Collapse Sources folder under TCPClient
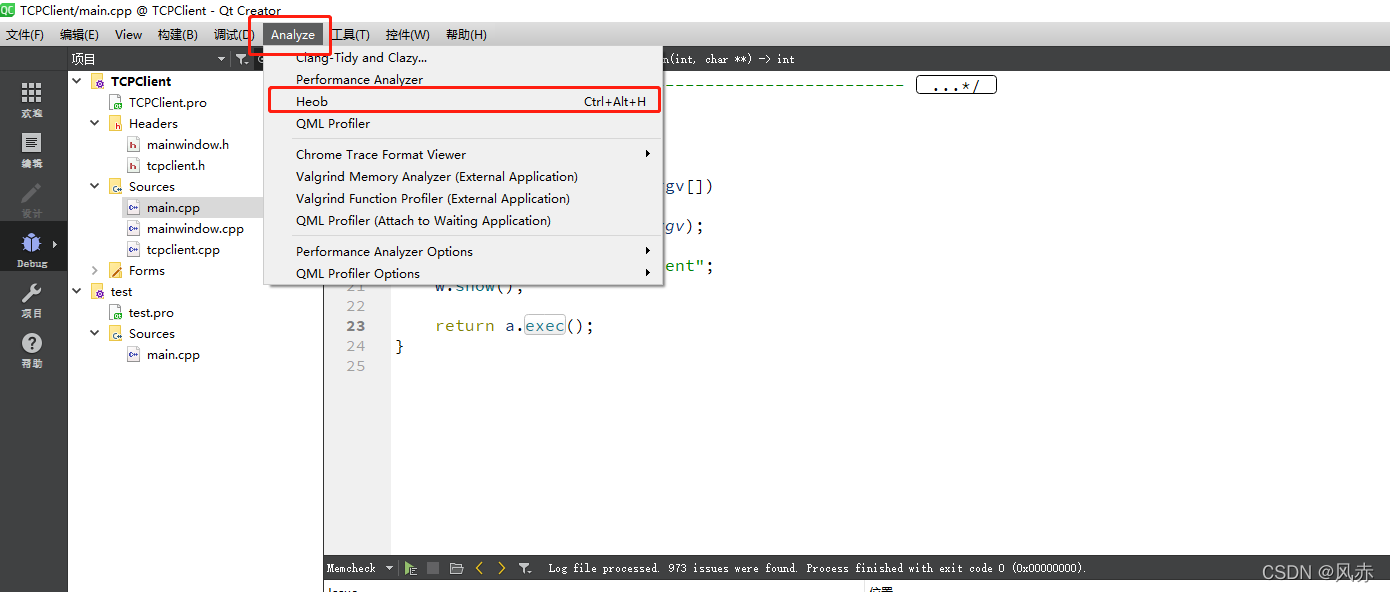This screenshot has width=1390, height=592. tap(95, 186)
